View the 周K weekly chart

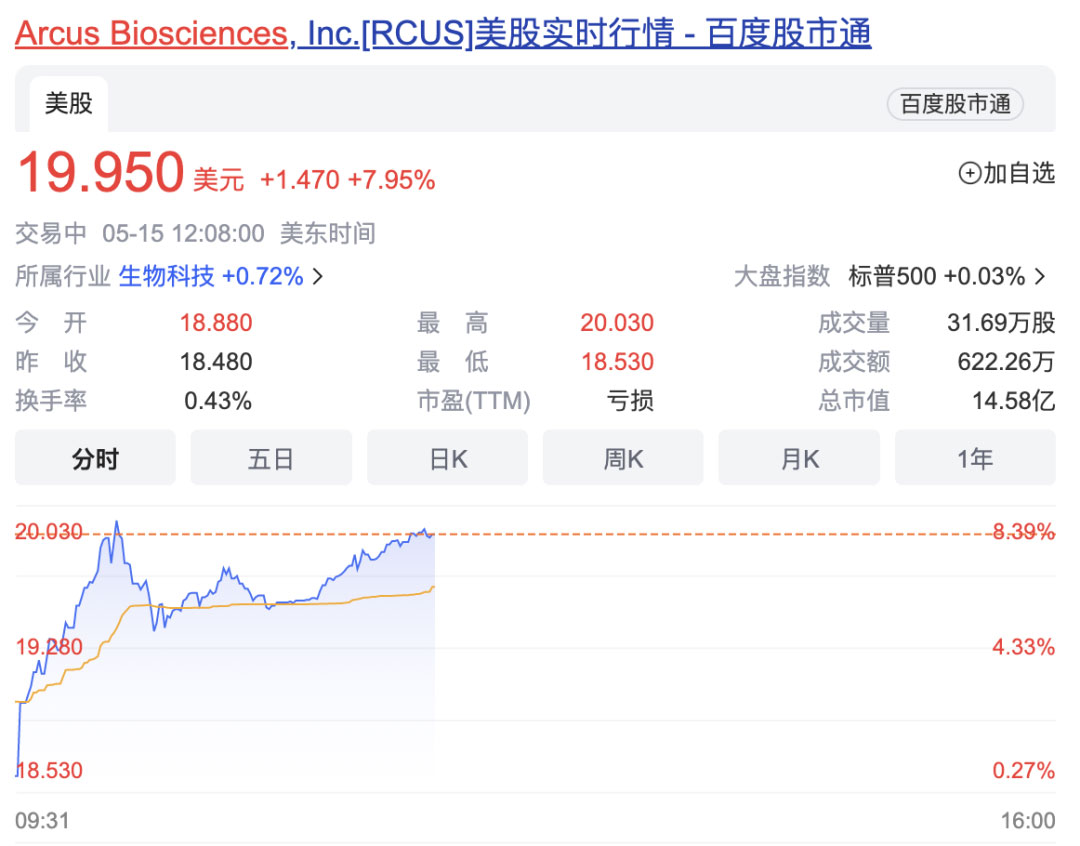[x=623, y=458]
